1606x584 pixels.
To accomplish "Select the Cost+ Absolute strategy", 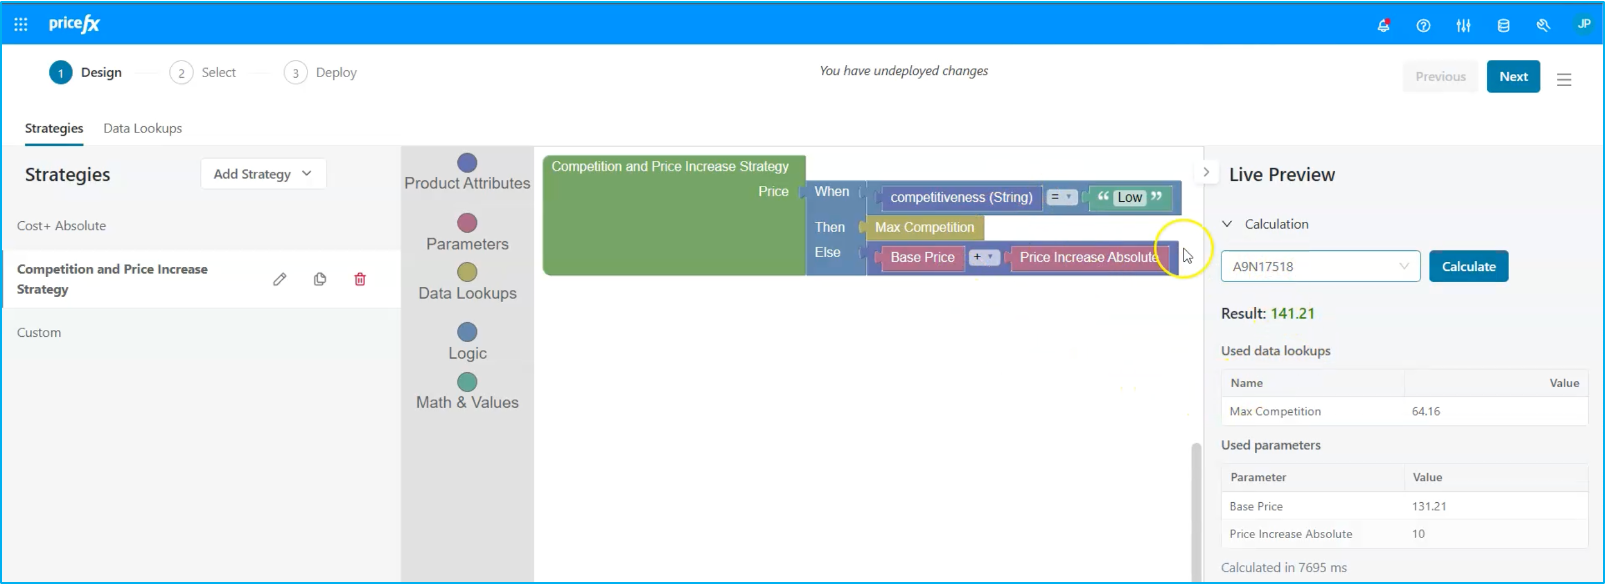I will [x=62, y=226].
